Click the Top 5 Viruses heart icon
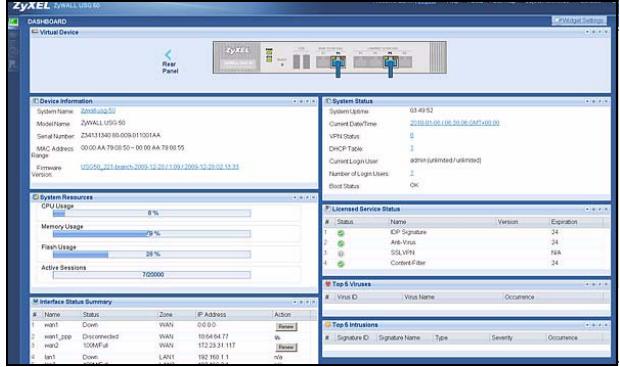The width and height of the screenshot is (620, 367). click(327, 284)
